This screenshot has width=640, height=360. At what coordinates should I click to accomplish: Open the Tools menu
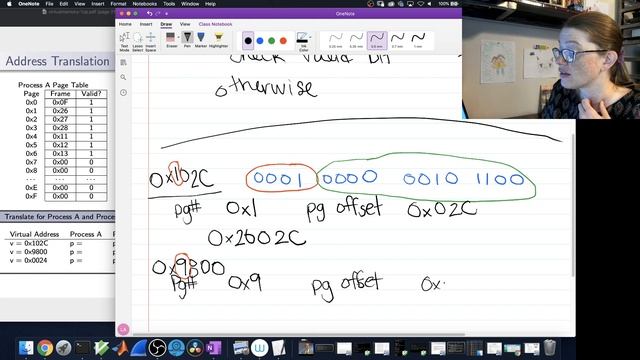[x=169, y=4]
